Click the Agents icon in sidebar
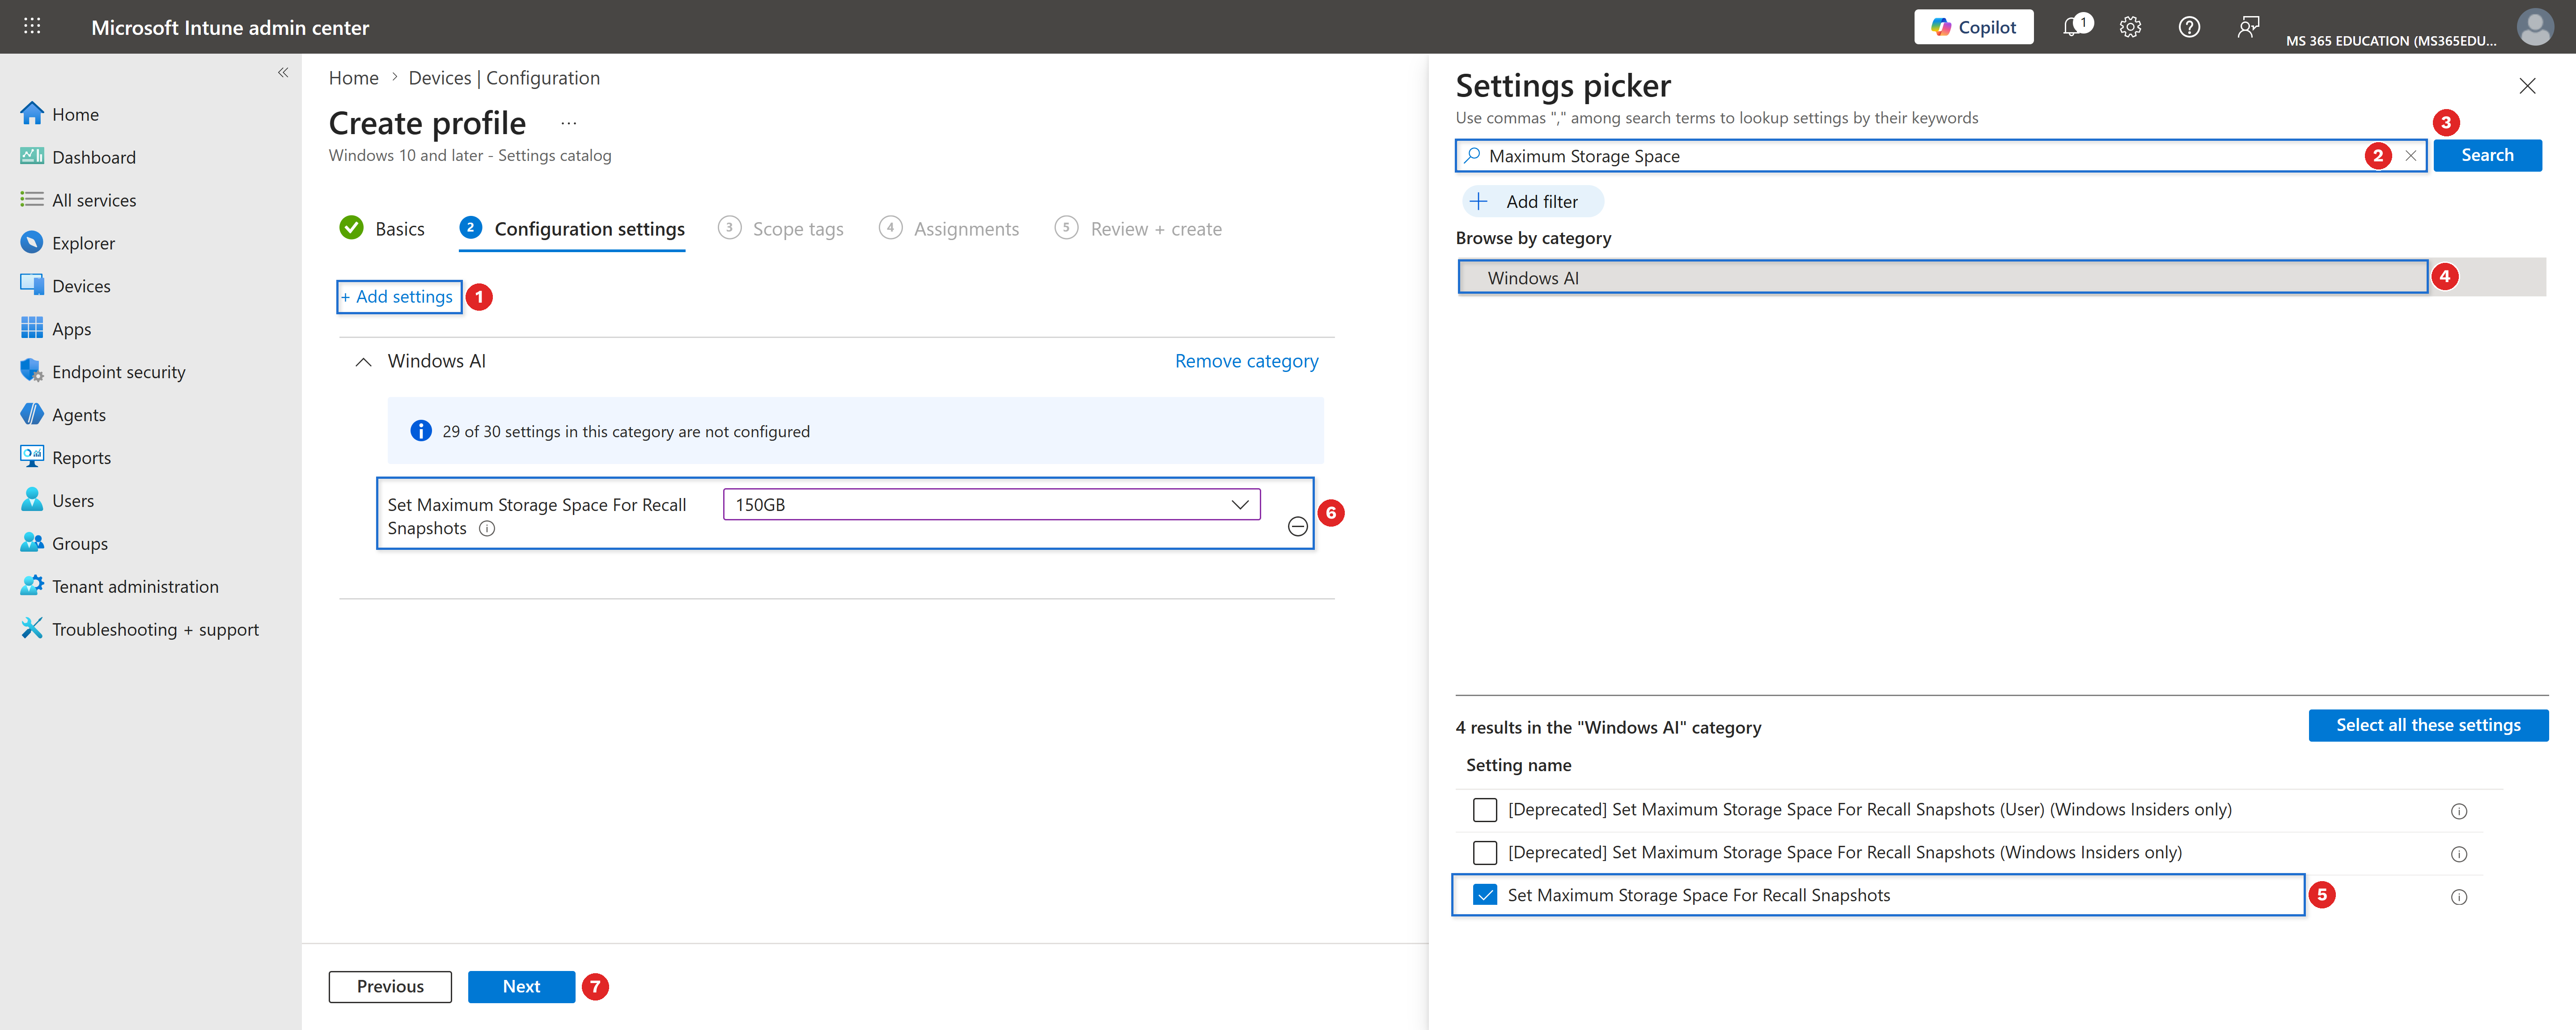This screenshot has width=2576, height=1030. pyautogui.click(x=32, y=414)
